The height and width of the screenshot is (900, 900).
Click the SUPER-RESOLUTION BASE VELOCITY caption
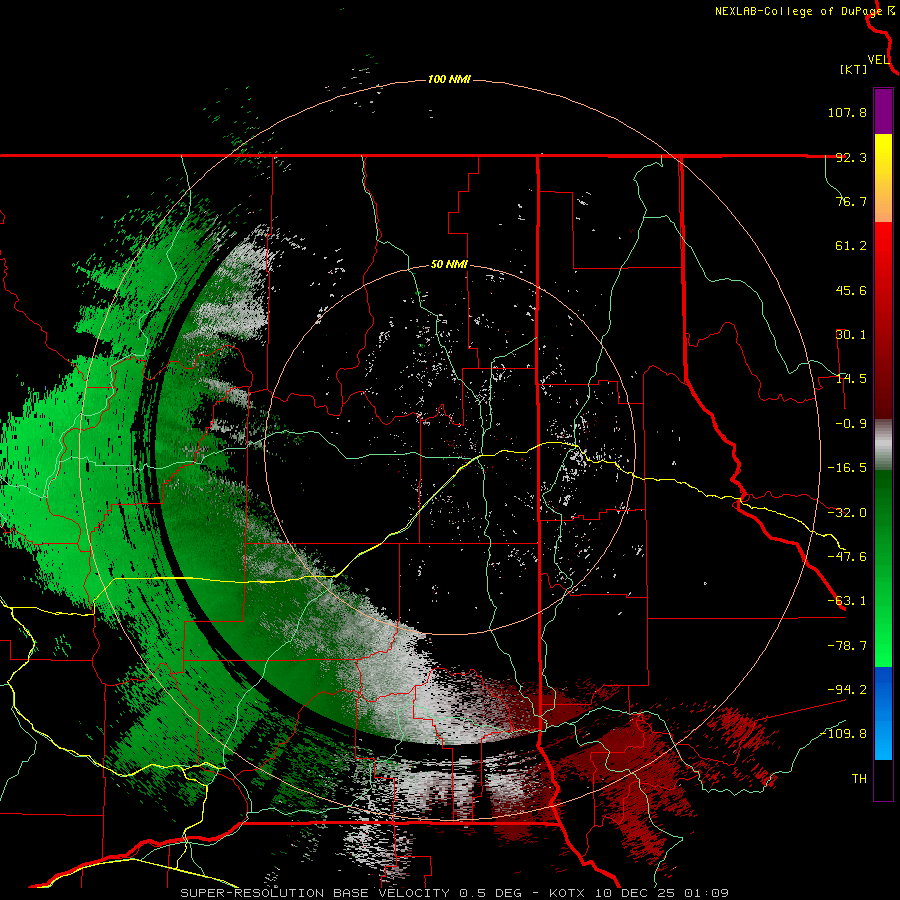(x=316, y=893)
